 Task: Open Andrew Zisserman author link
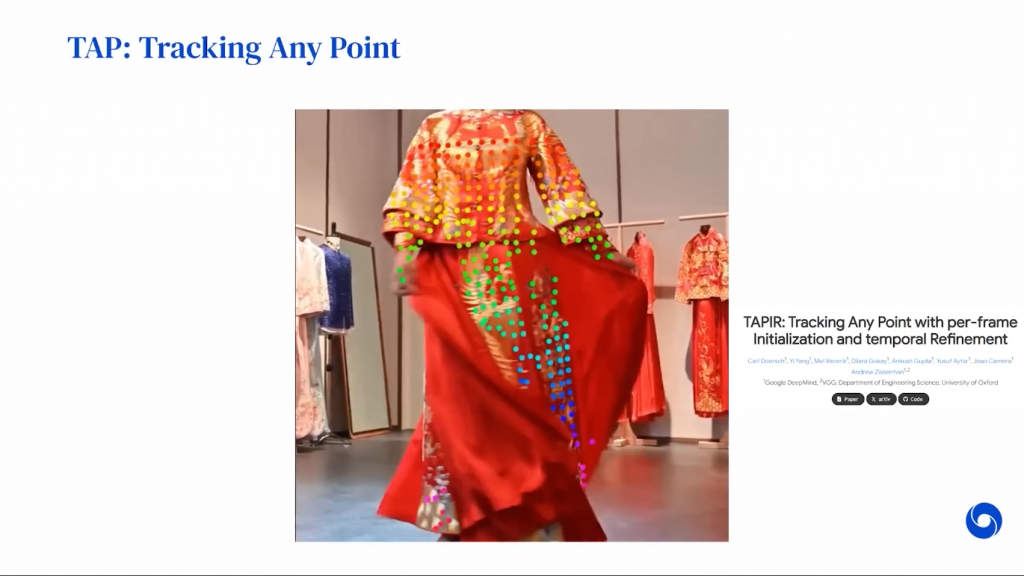(880, 372)
